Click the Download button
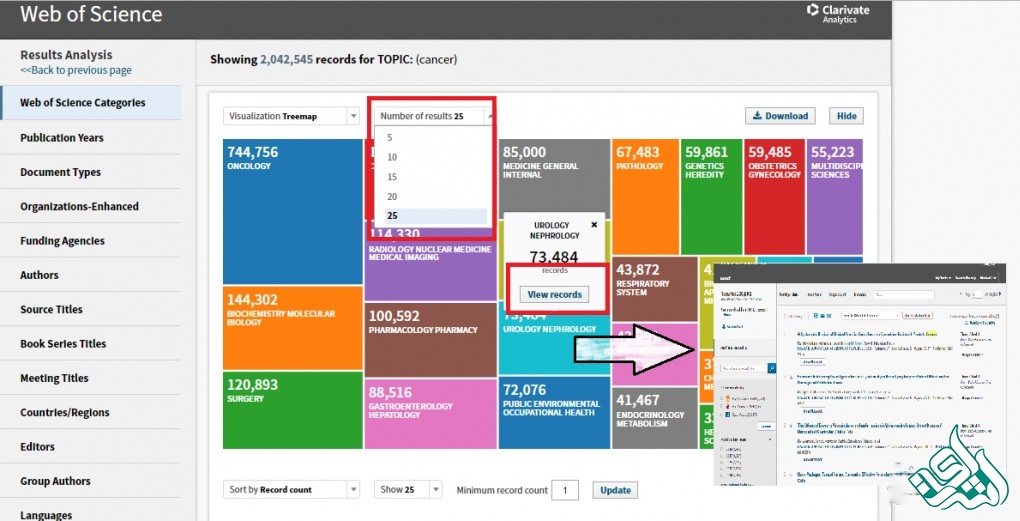The height and width of the screenshot is (521, 1020). coord(780,116)
